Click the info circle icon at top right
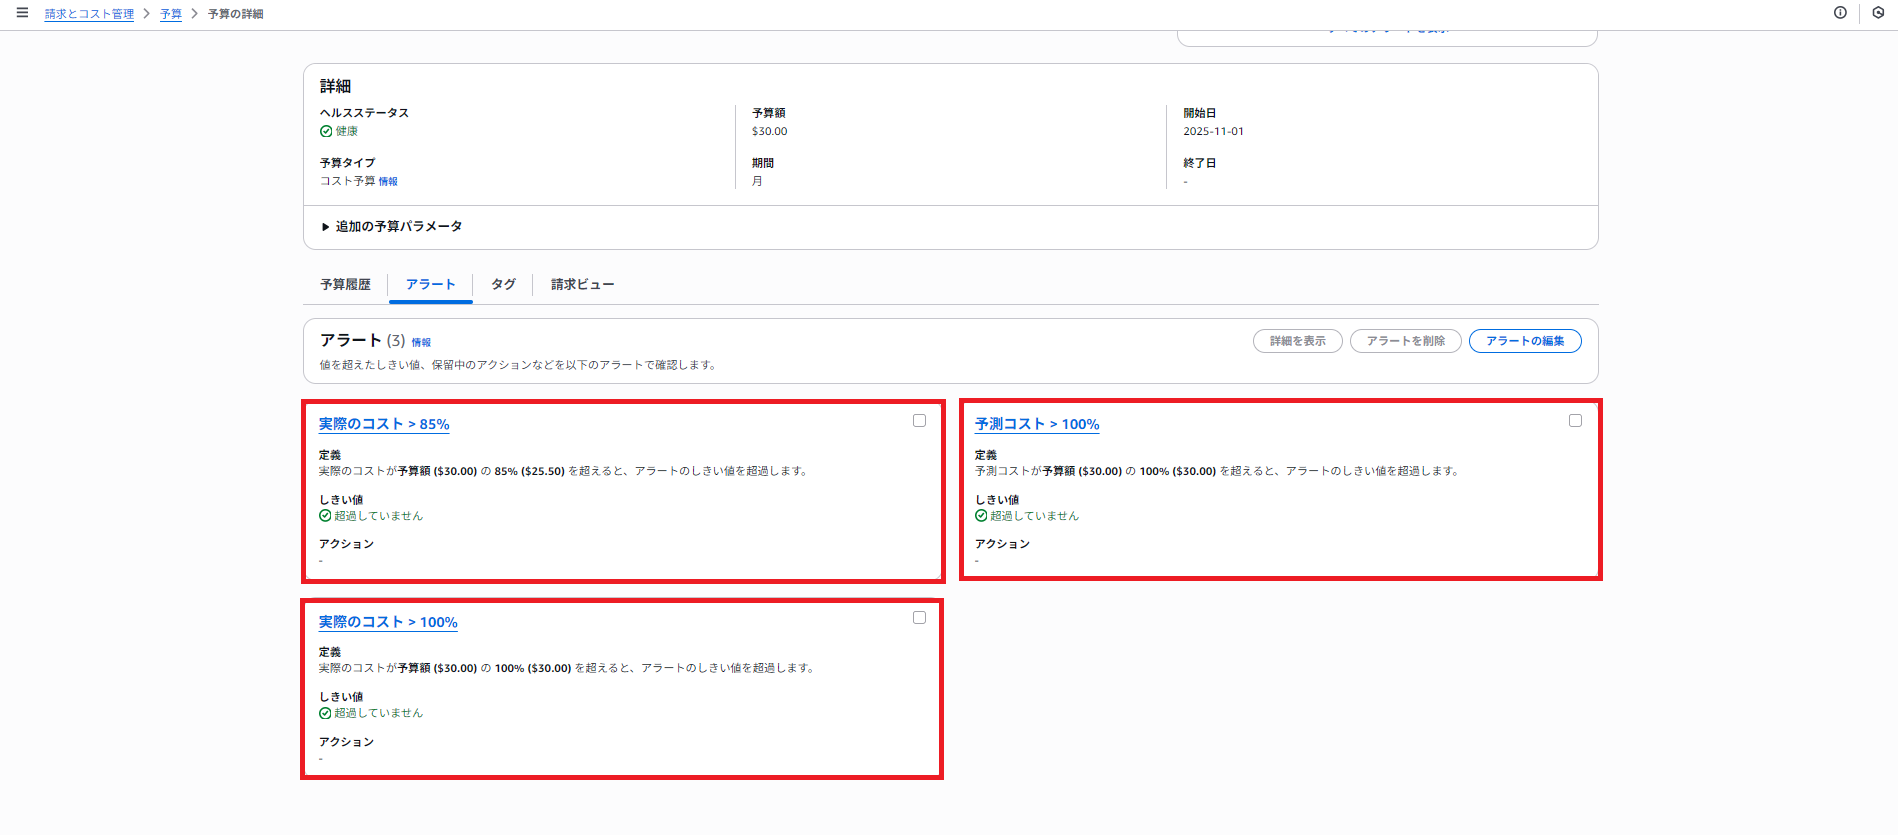The height and width of the screenshot is (835, 1898). click(1840, 13)
